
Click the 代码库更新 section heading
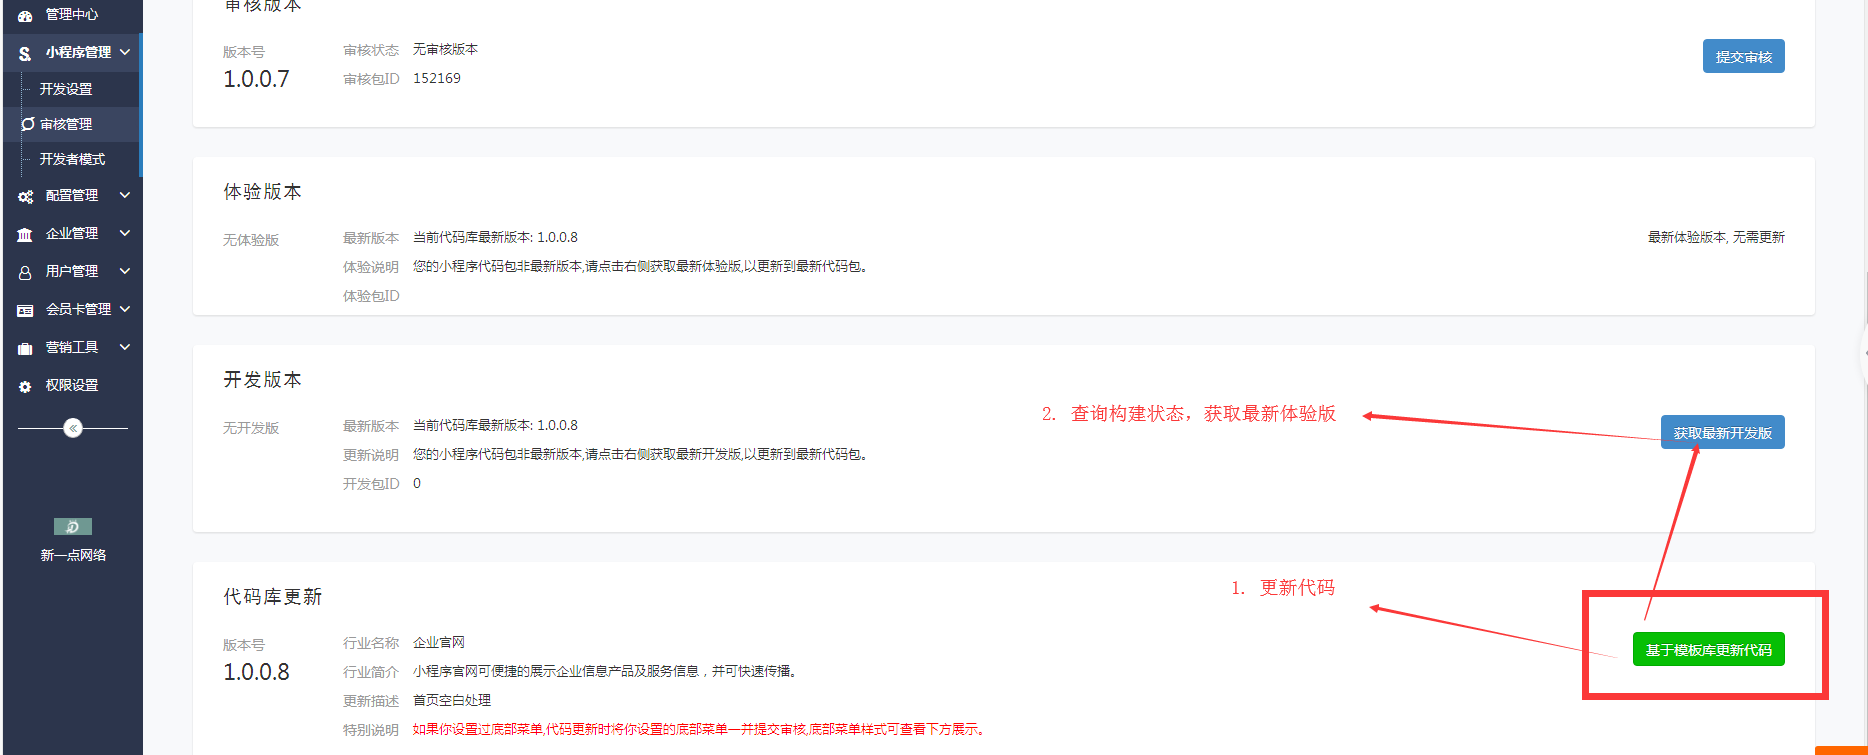(272, 597)
